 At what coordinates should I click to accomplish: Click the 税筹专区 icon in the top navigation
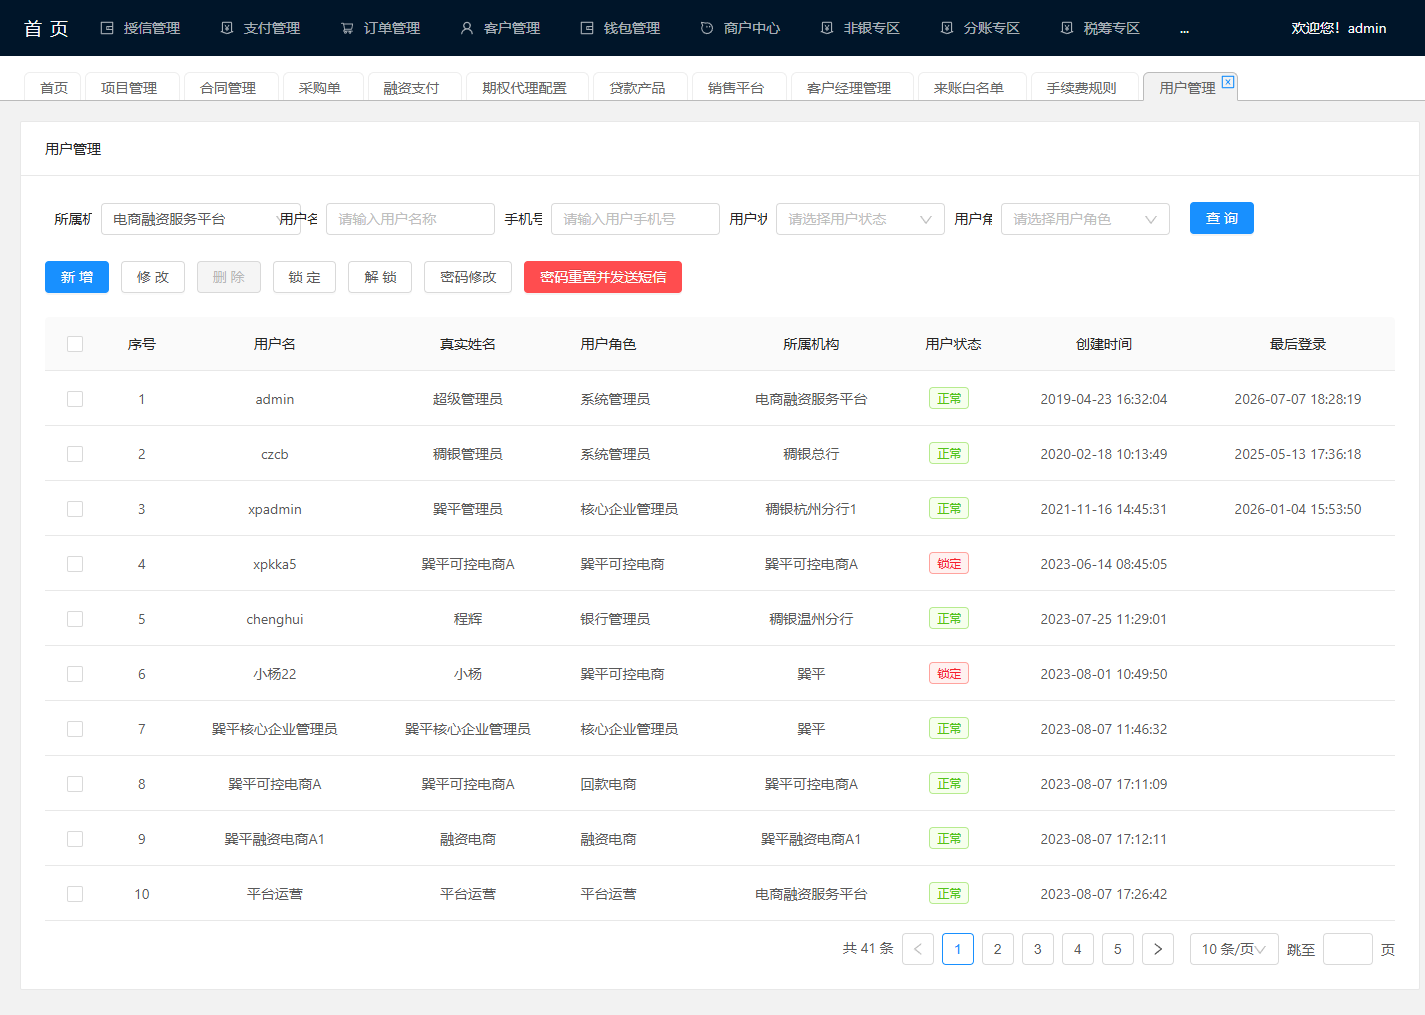(x=1067, y=28)
